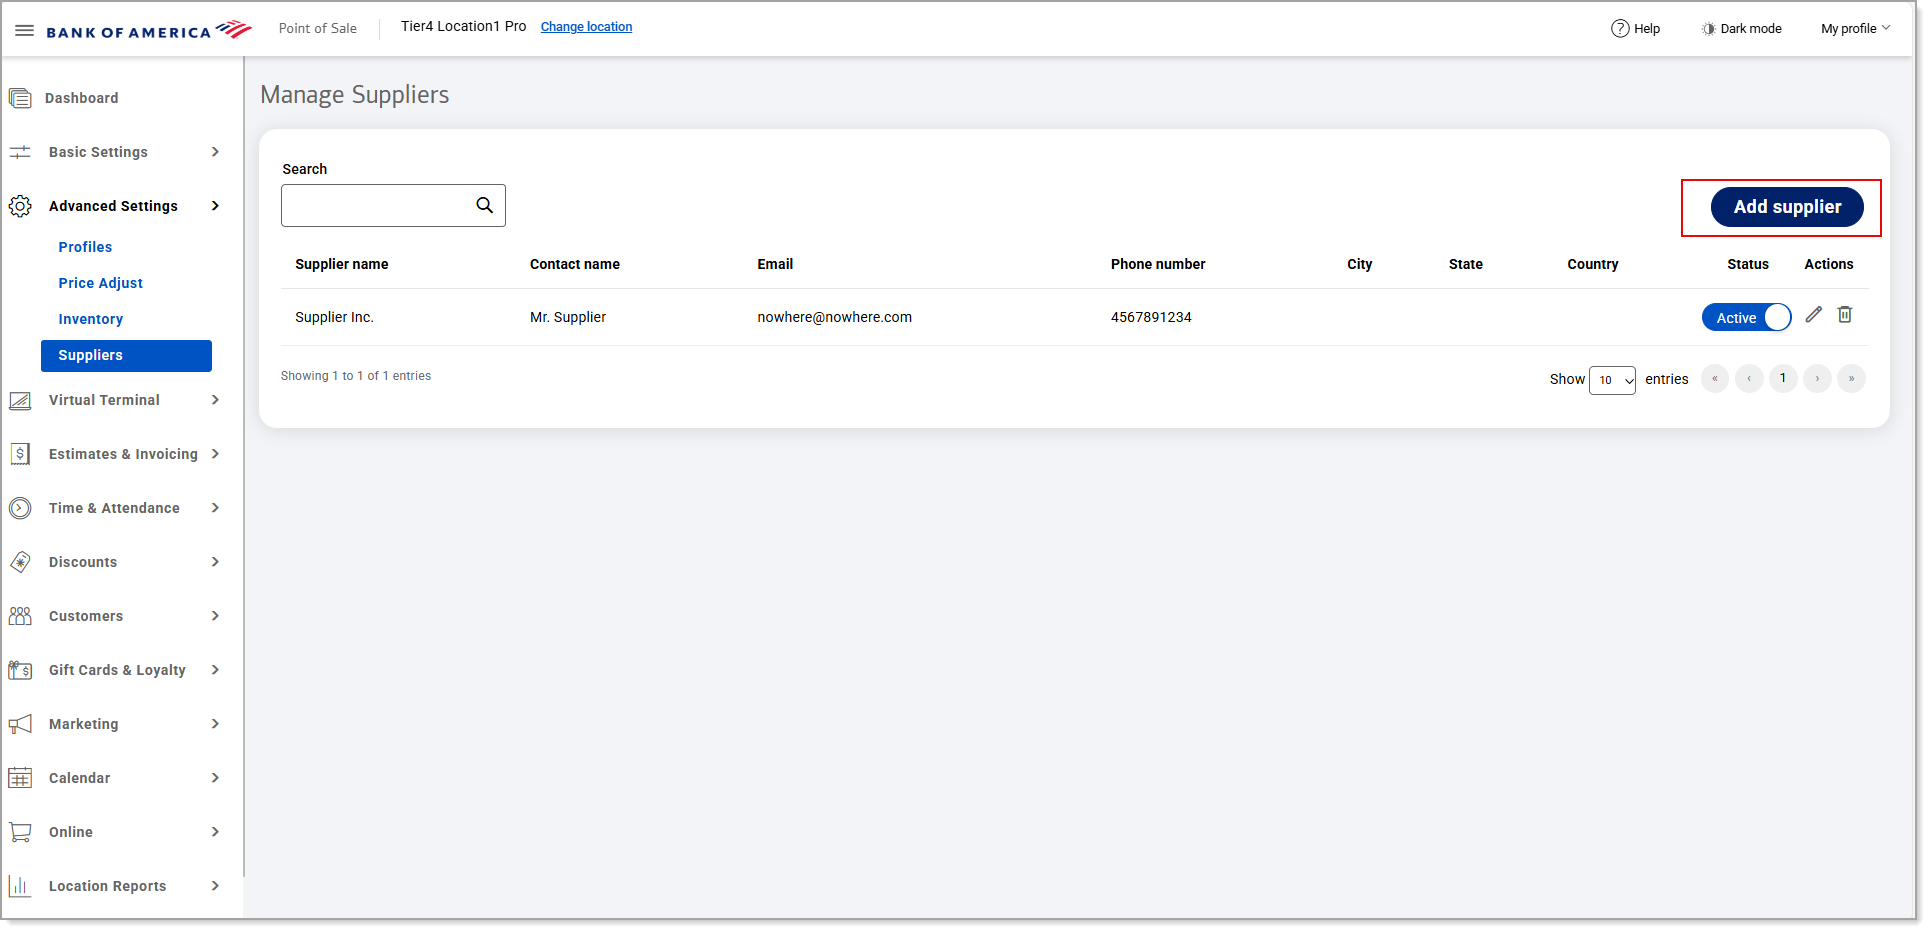The image size is (1929, 932).
Task: Click the Bank of America logo
Action: click(149, 30)
